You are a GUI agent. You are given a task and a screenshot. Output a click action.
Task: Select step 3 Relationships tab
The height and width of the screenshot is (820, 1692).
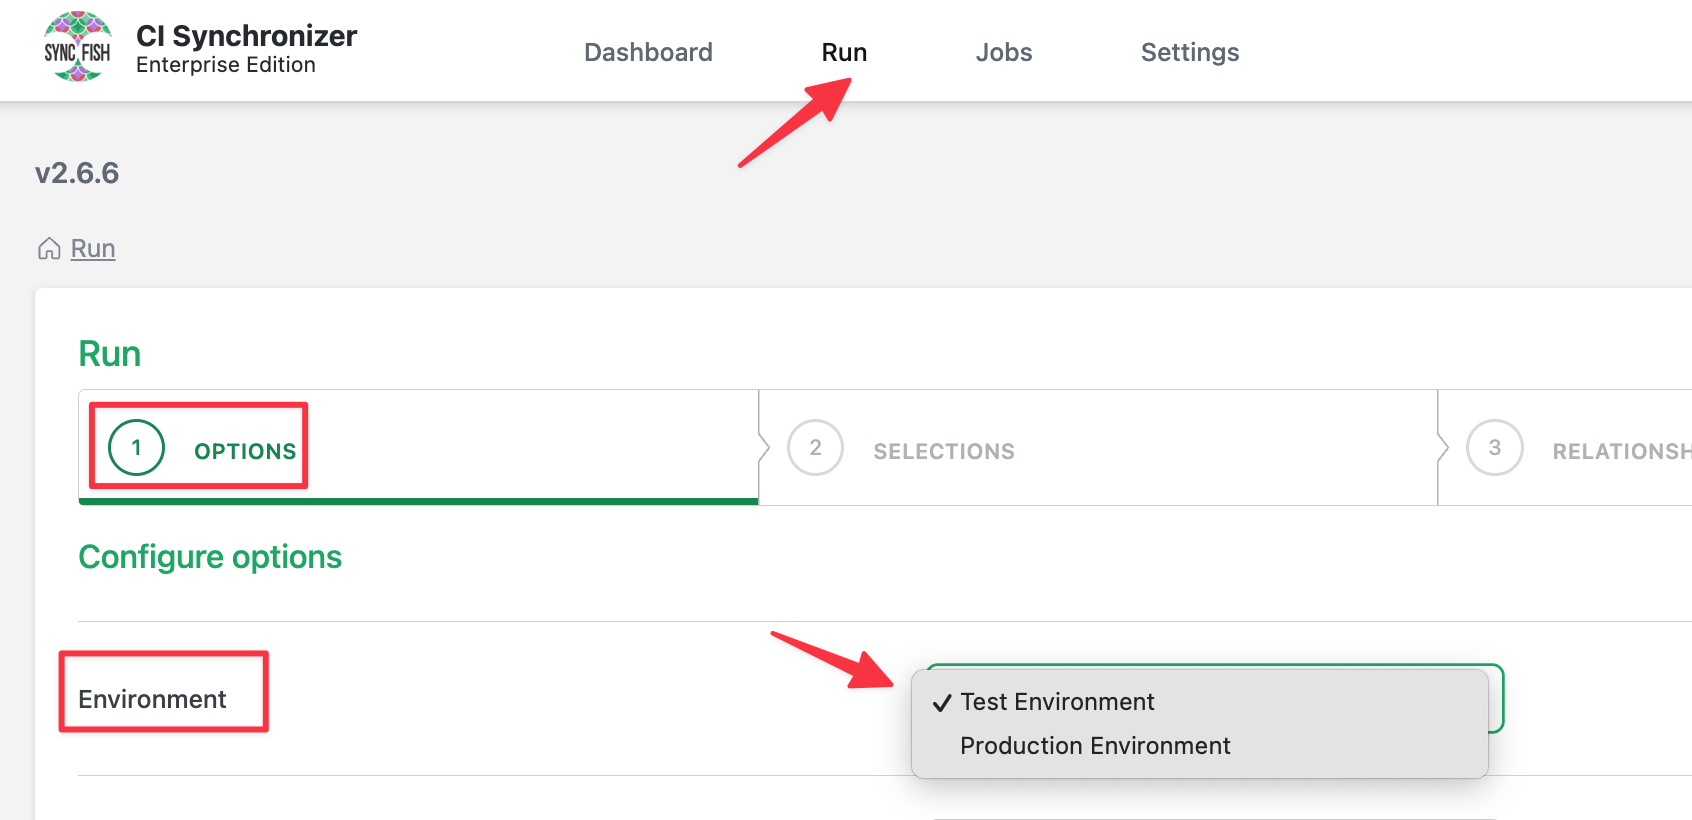pyautogui.click(x=1566, y=447)
